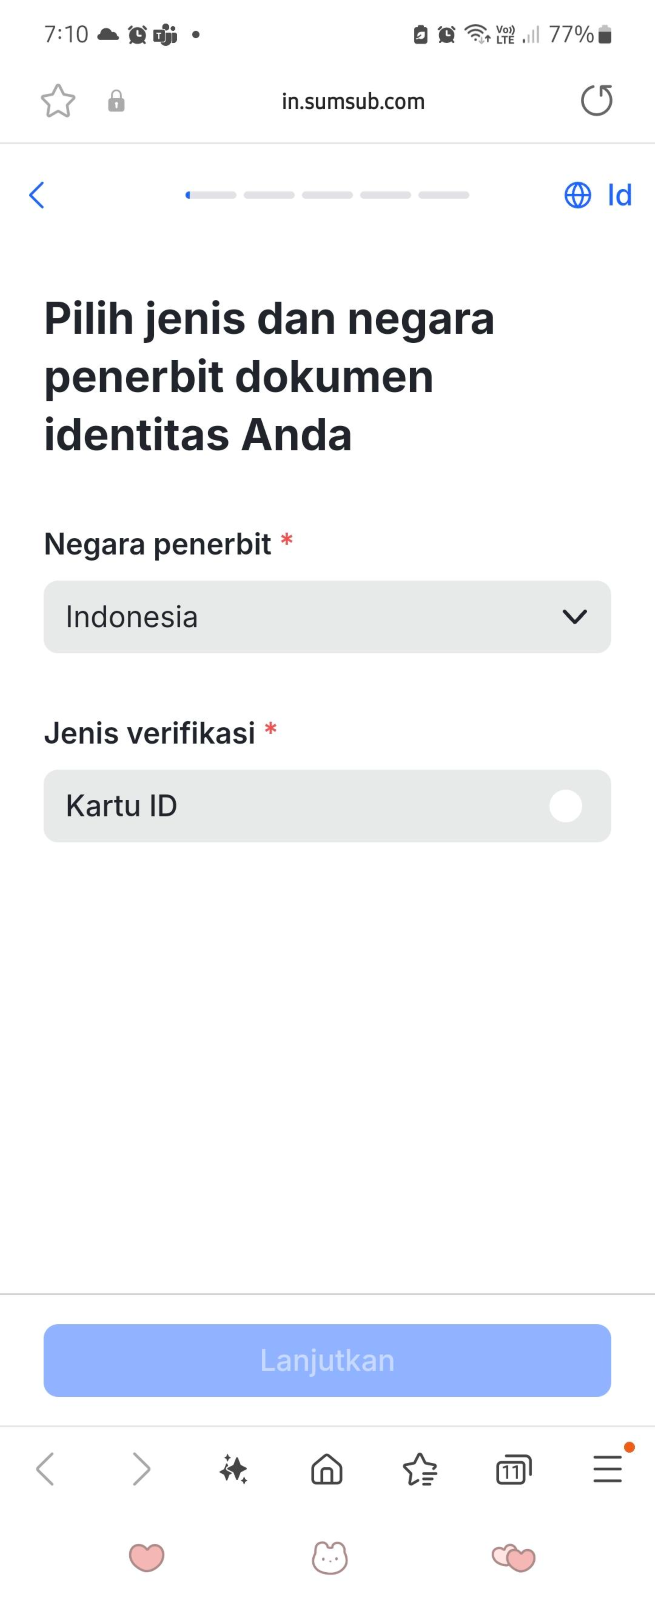Tap the bunny face navigation button

[329, 1557]
